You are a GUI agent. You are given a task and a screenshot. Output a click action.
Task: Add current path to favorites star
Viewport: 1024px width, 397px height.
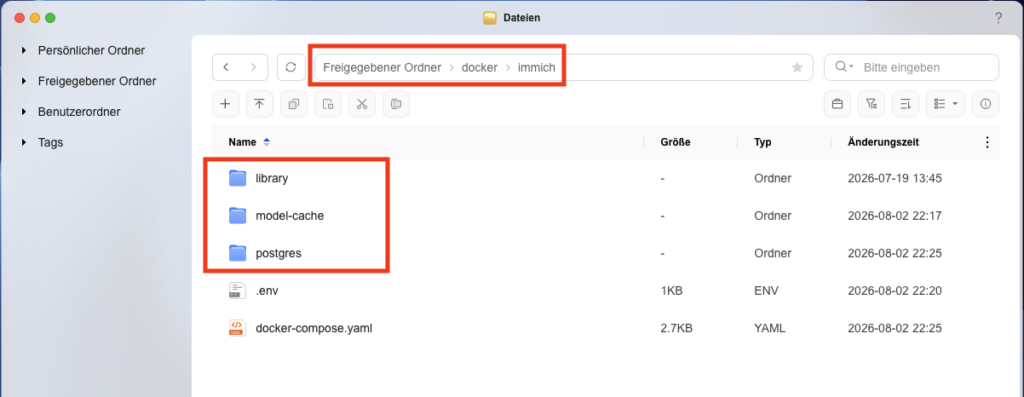[797, 67]
